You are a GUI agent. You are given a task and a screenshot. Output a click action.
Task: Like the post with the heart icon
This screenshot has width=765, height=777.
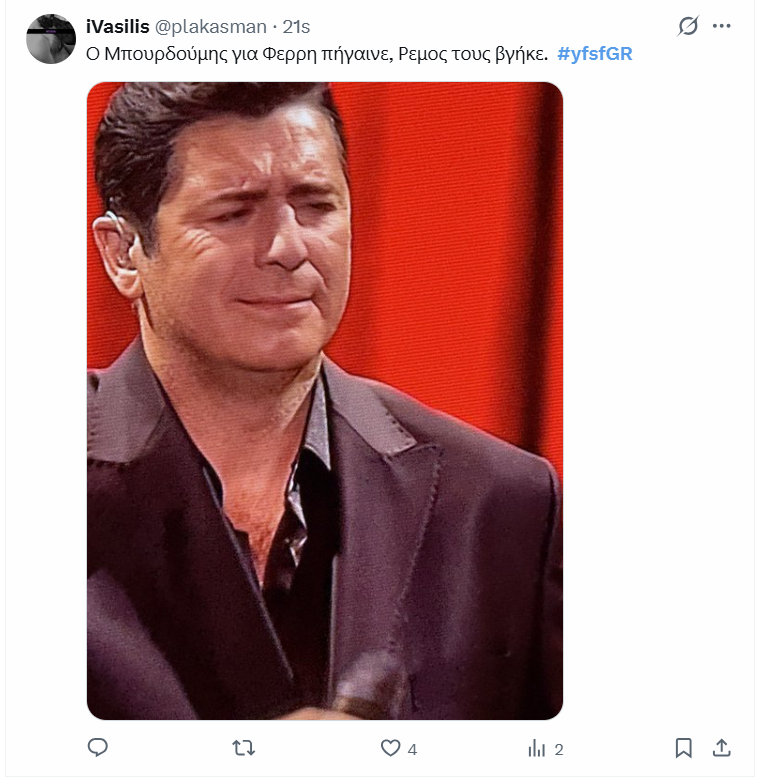[390, 748]
